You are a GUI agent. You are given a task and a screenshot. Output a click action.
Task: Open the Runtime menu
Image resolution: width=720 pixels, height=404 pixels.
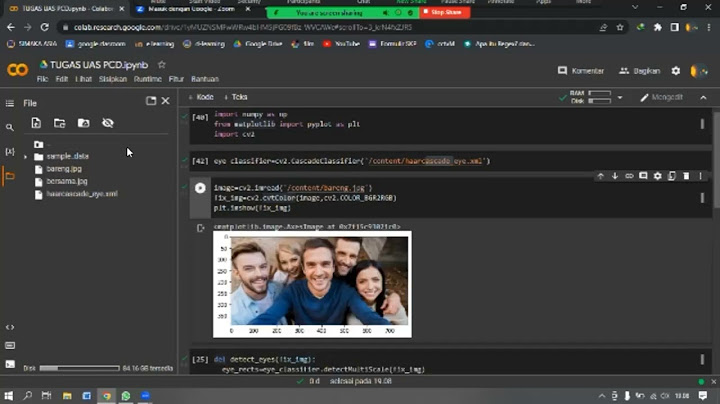147,79
